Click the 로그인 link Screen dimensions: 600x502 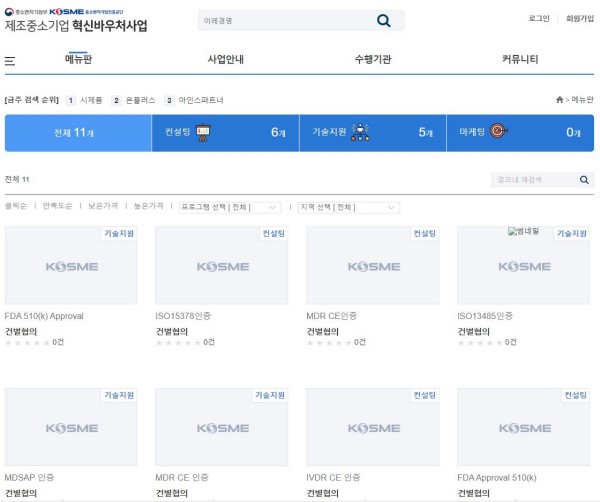click(538, 19)
